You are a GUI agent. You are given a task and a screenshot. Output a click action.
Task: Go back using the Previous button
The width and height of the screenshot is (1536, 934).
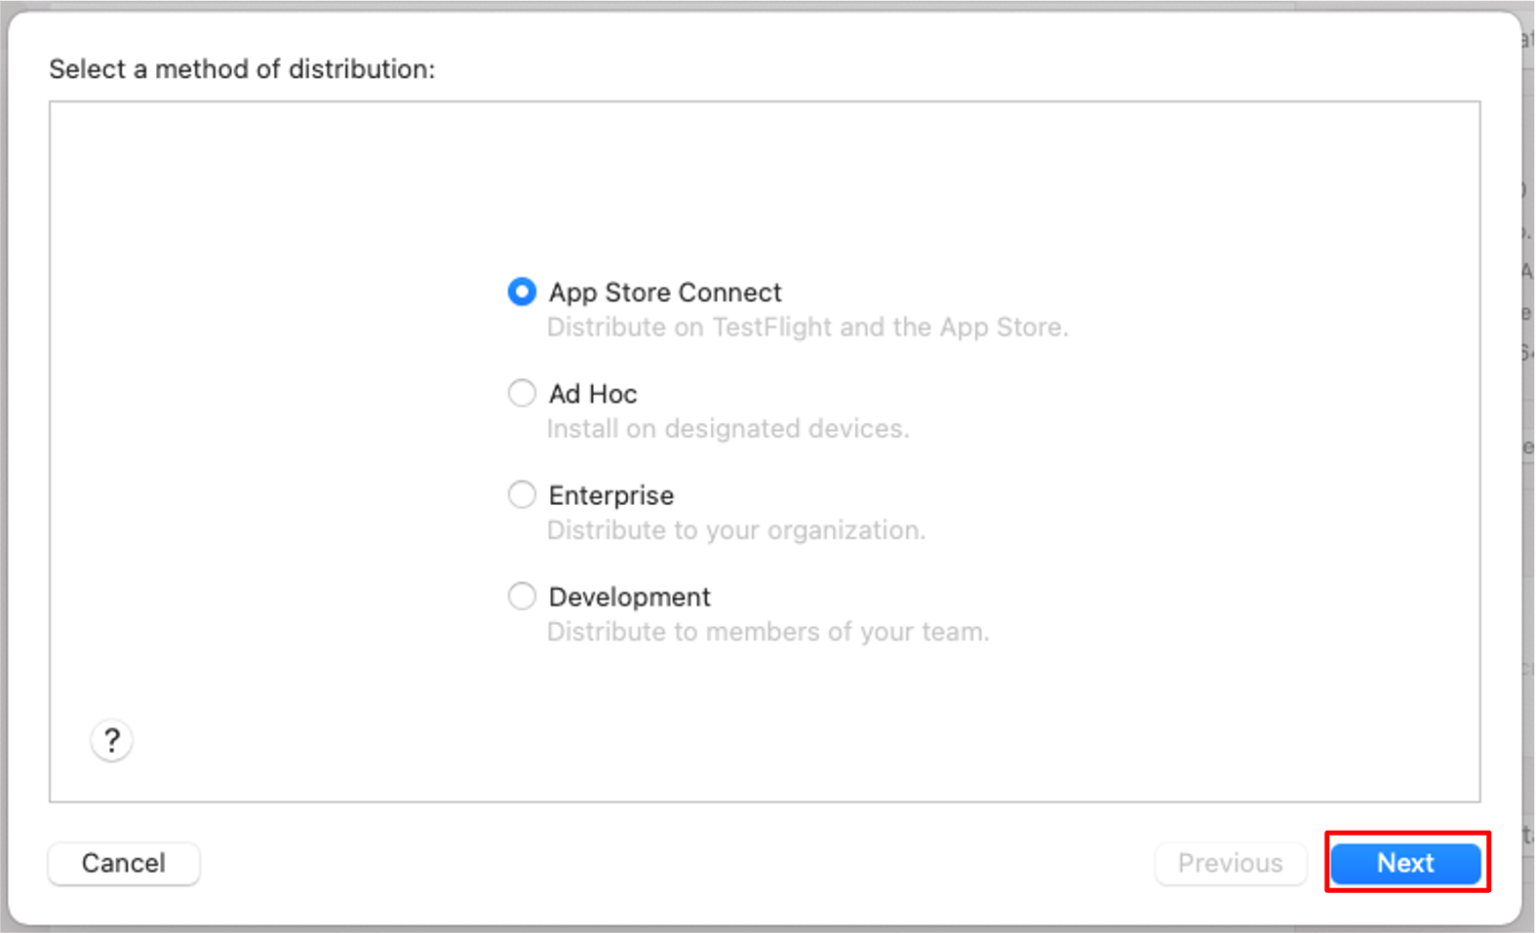[x=1230, y=863]
